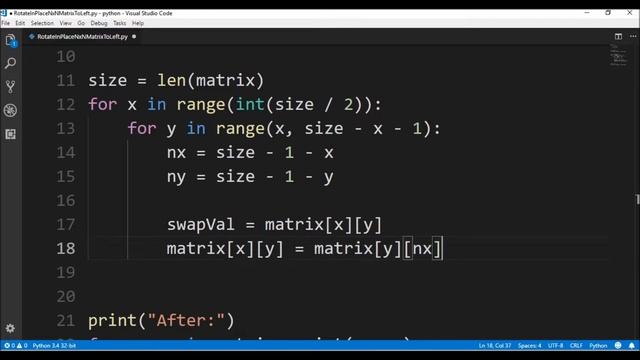
Task: Change line endings via CRLF
Action: click(x=576, y=345)
